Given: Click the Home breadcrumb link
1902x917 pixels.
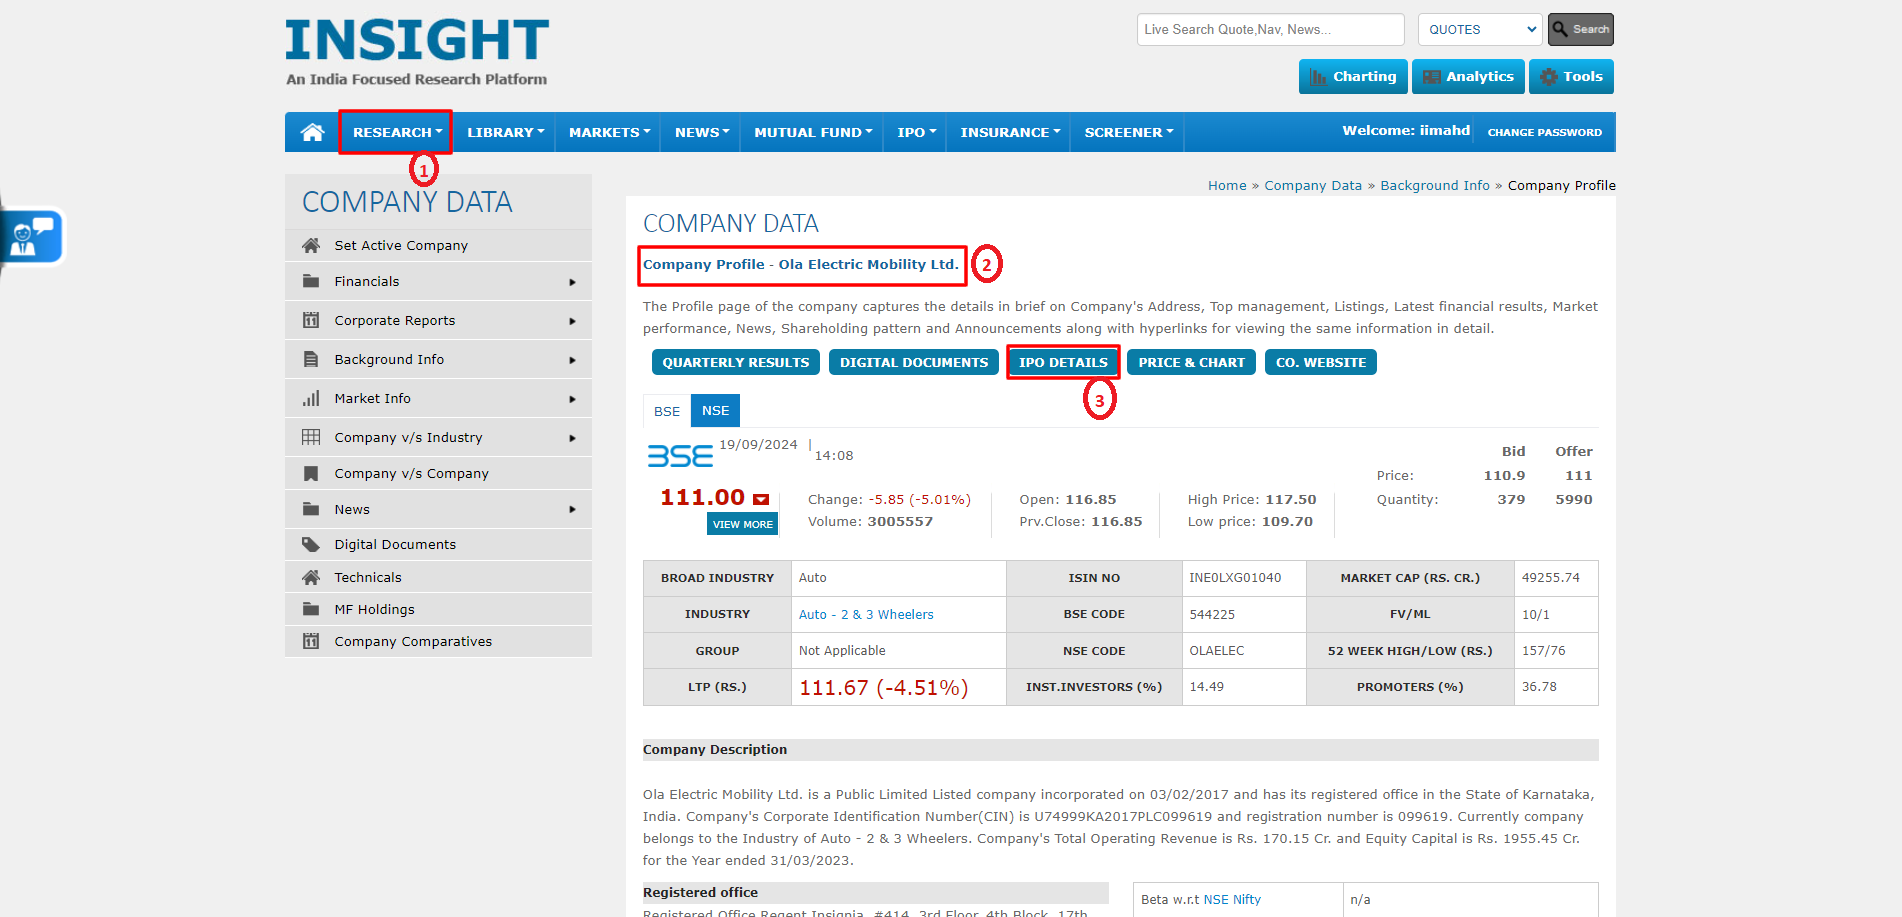Looking at the screenshot, I should point(1227,185).
